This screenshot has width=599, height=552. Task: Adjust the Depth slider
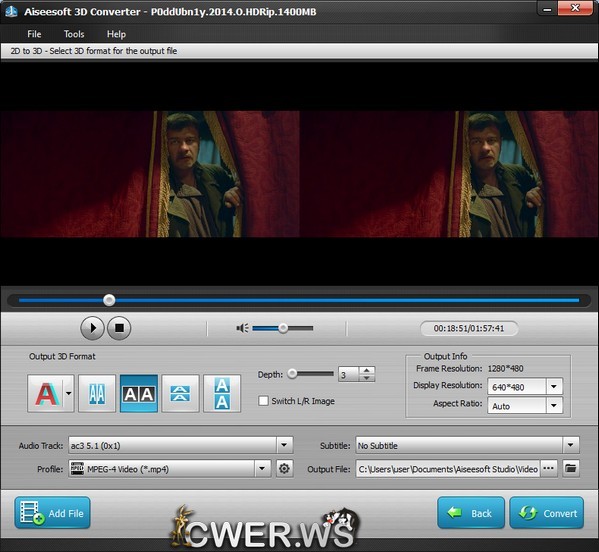tap(310, 374)
